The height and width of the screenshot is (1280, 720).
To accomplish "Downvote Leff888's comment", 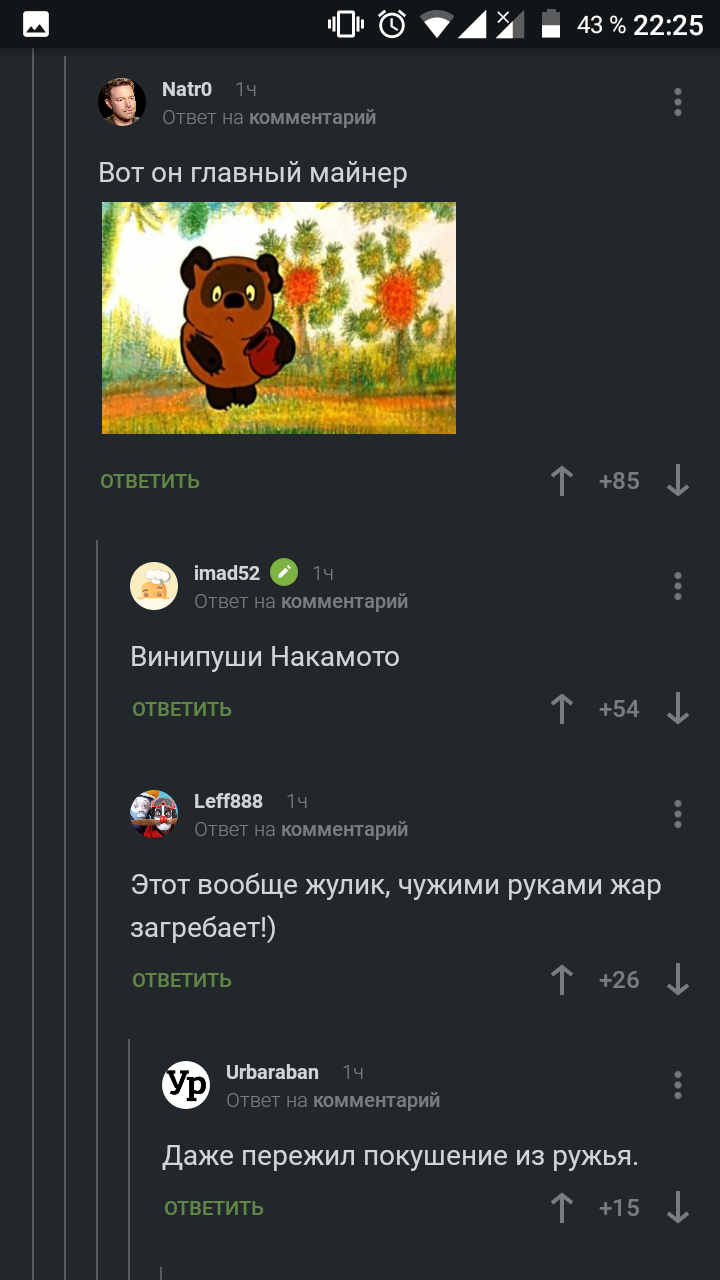I will click(678, 980).
